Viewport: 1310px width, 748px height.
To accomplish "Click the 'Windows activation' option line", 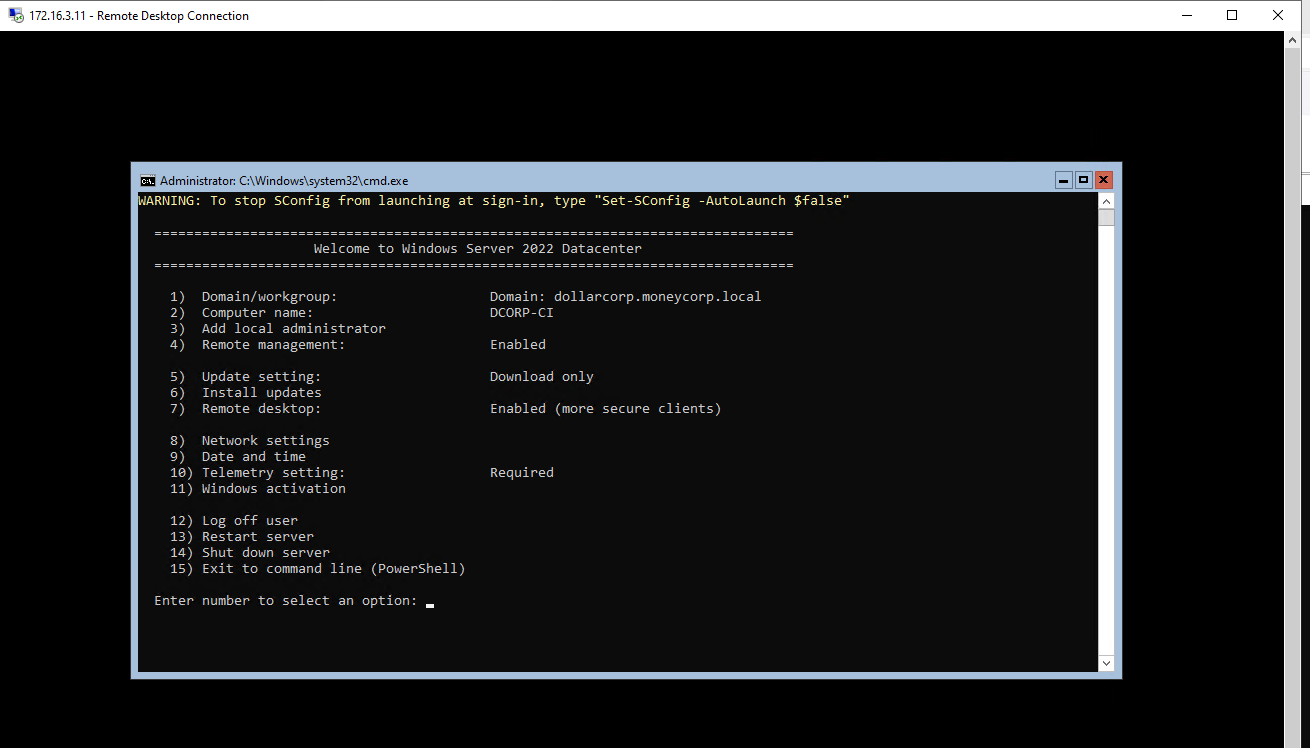I will coord(273,489).
